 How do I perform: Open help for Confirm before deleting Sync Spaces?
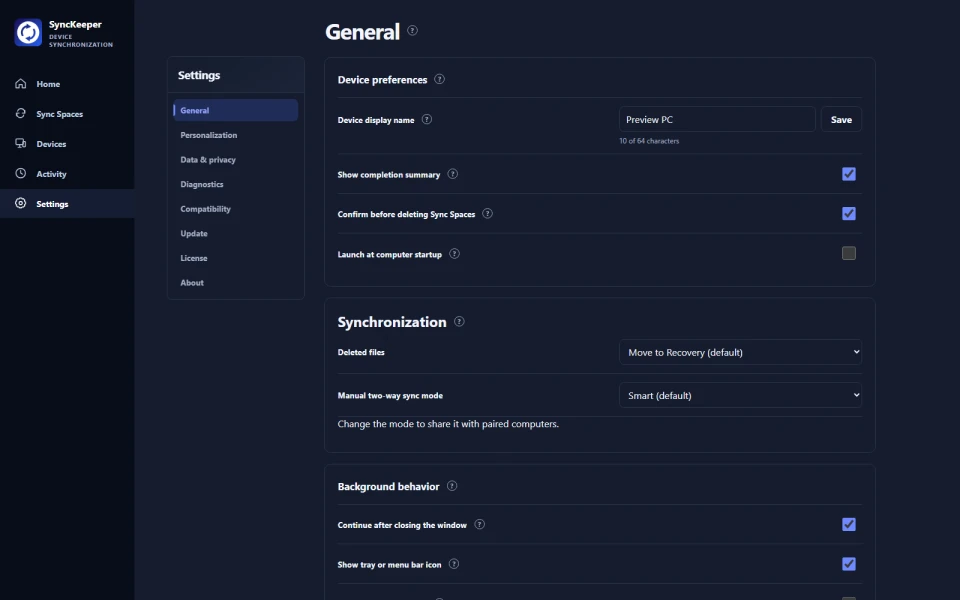click(x=487, y=214)
